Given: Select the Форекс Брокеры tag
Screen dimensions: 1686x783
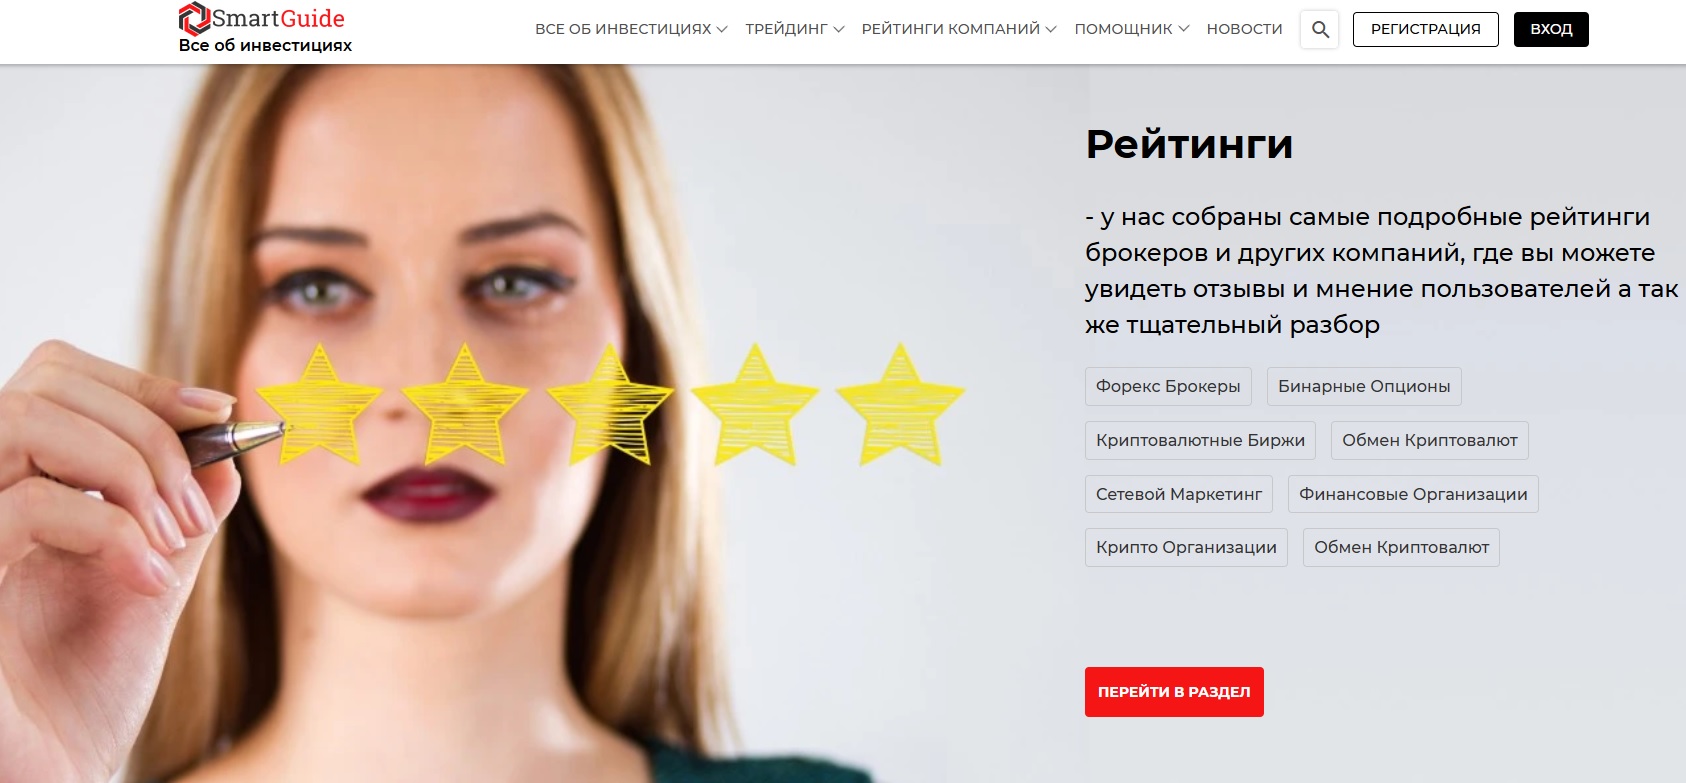Looking at the screenshot, I should (1168, 386).
